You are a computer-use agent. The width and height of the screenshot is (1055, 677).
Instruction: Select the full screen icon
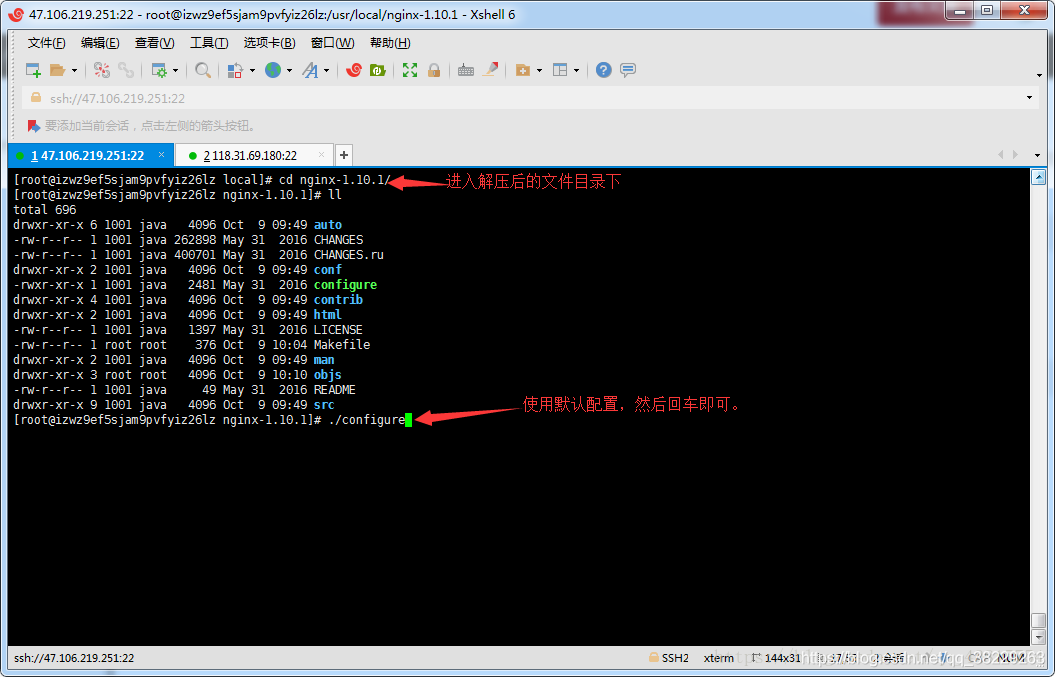(x=410, y=70)
